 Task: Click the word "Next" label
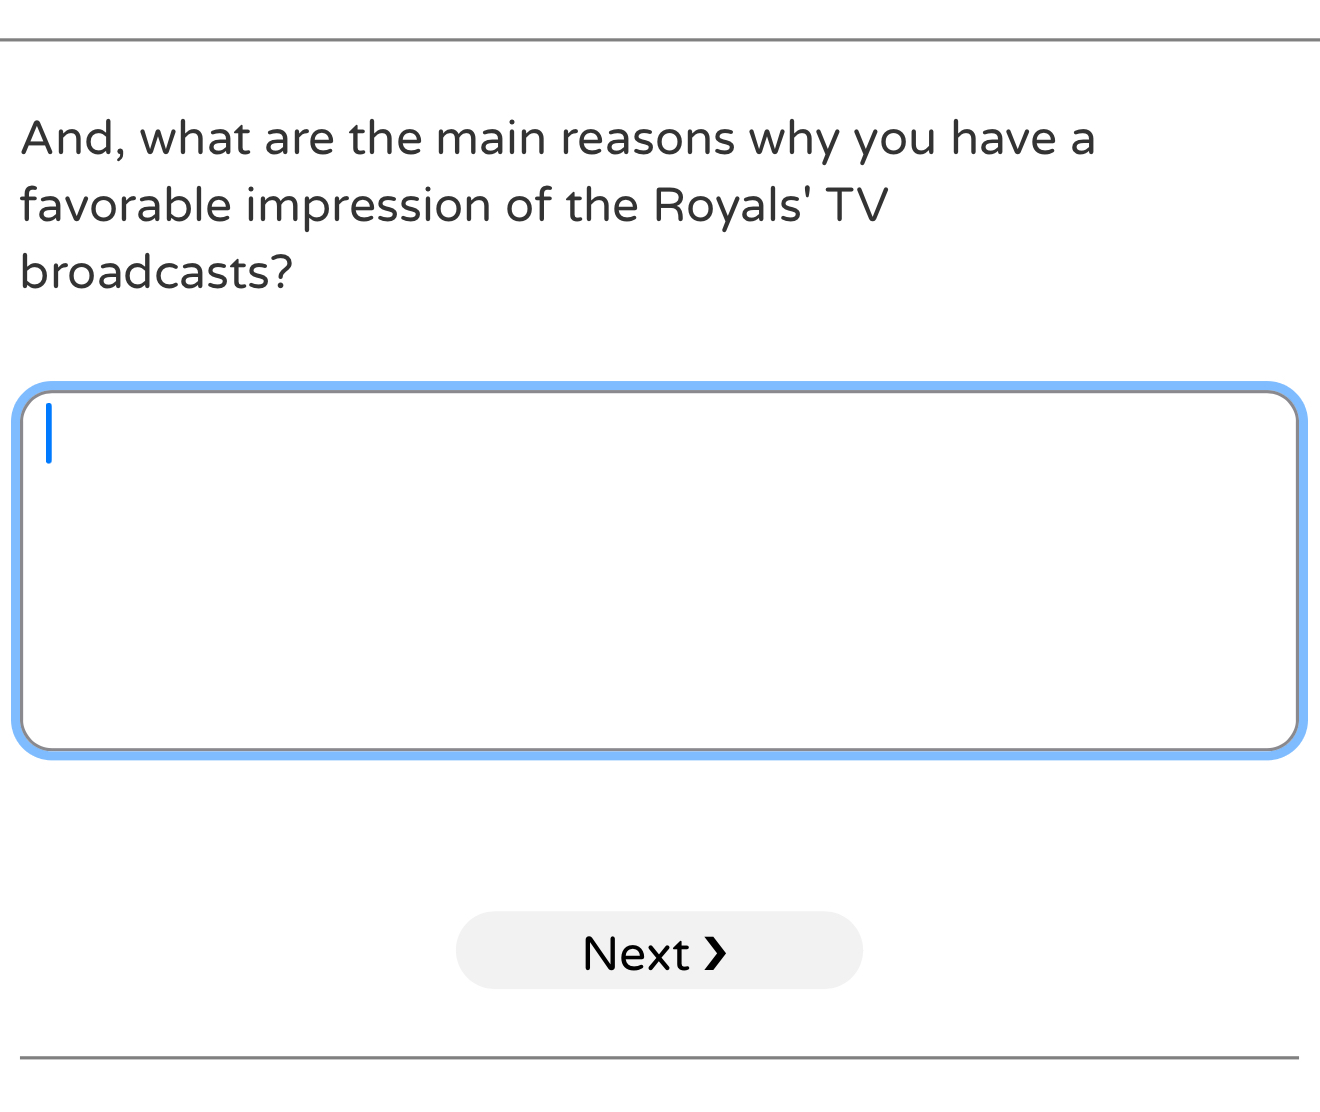636,953
